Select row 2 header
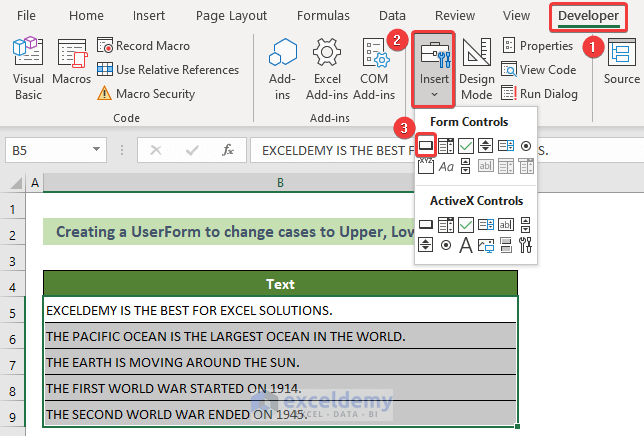 13,235
